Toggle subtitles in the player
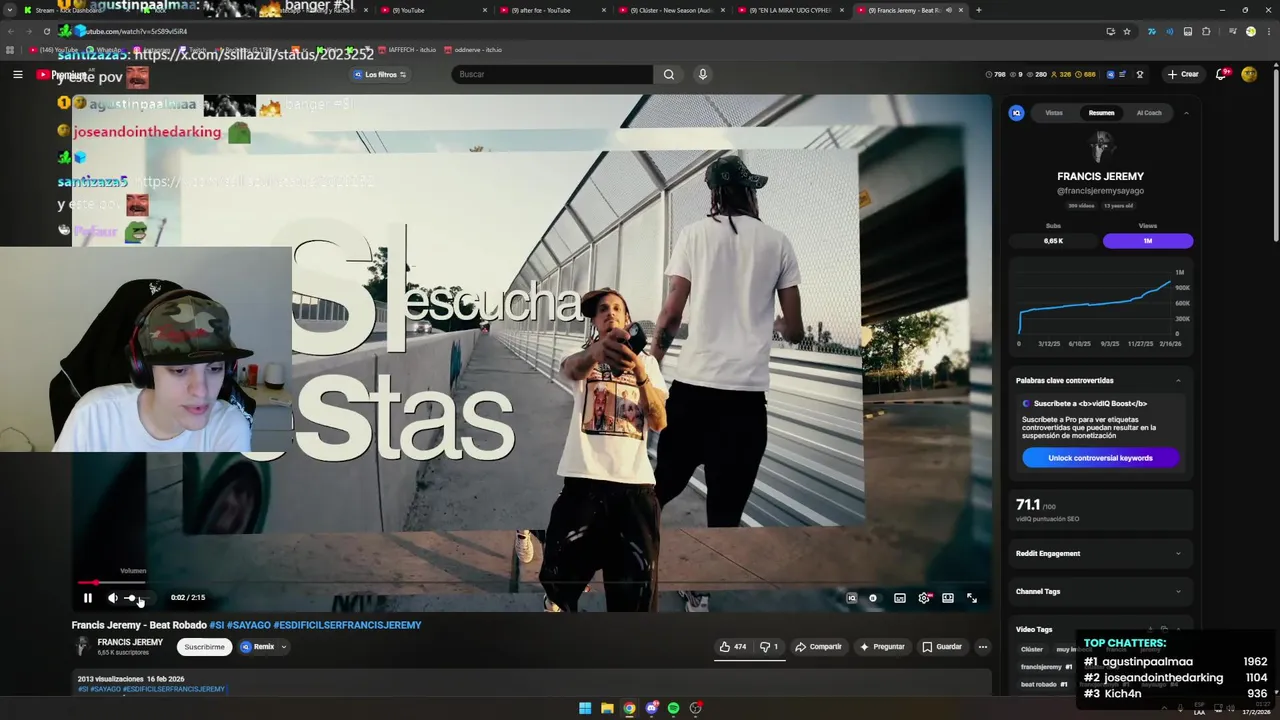The height and width of the screenshot is (720, 1280). (900, 598)
